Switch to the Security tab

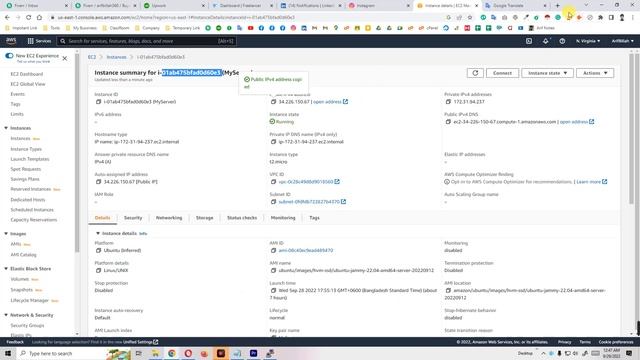point(133,218)
